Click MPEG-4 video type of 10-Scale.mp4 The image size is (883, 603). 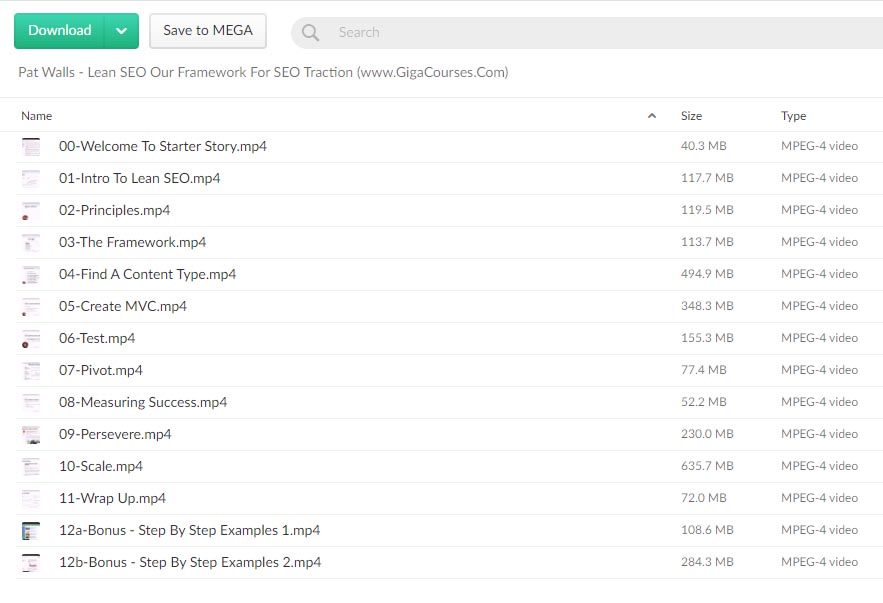pos(819,467)
